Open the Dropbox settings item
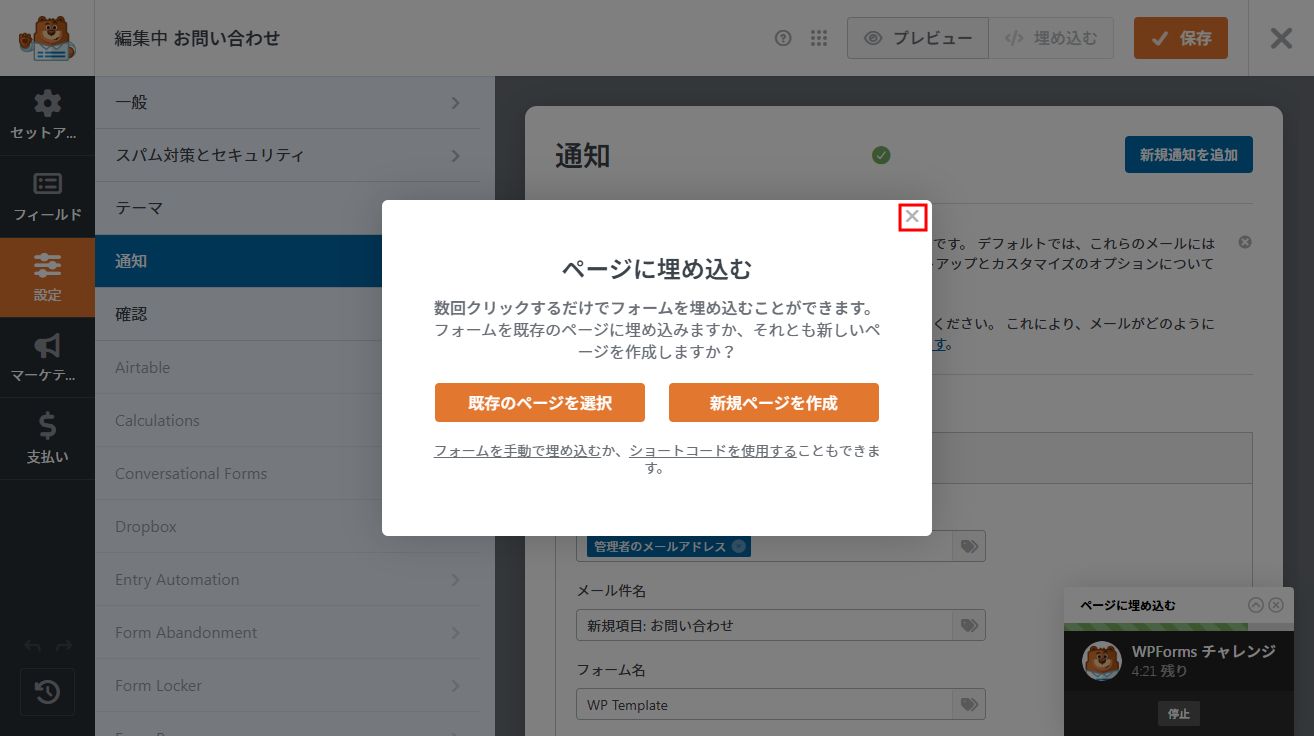This screenshot has height=736, width=1314. [x=238, y=526]
